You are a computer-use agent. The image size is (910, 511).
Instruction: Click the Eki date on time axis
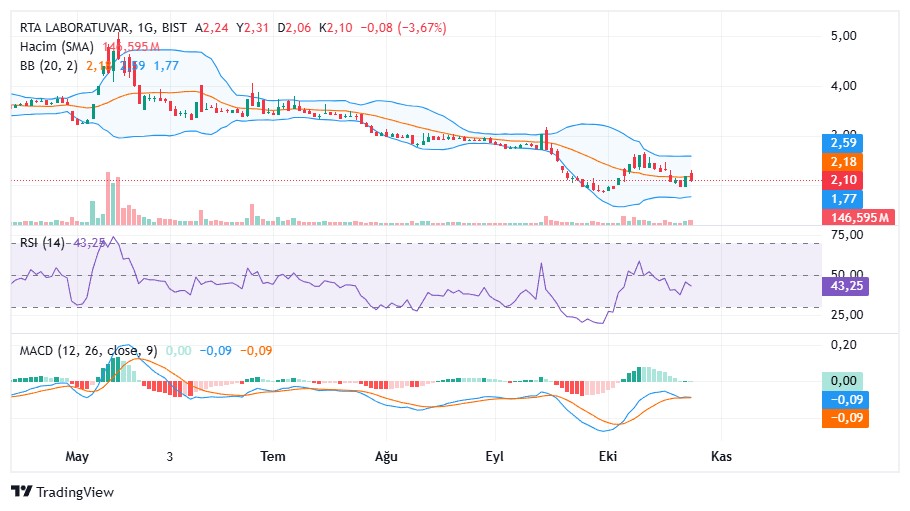[x=608, y=456]
